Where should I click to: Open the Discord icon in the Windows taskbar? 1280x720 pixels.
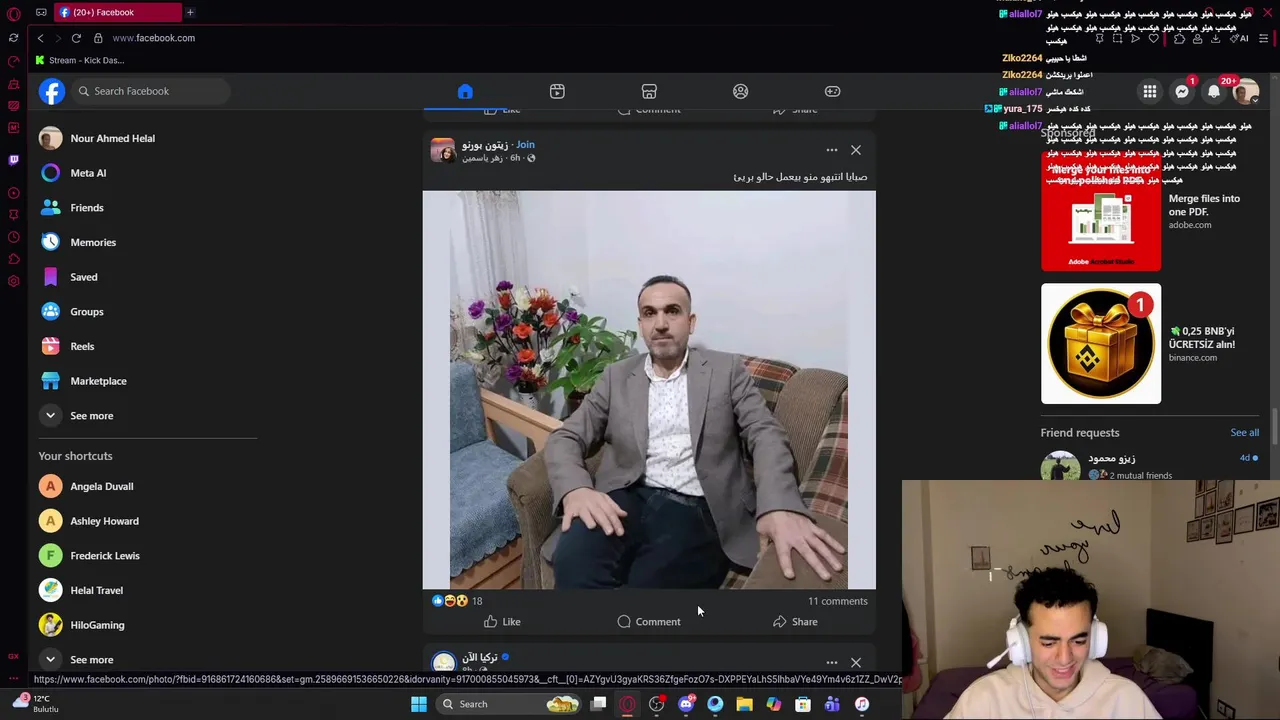click(x=686, y=704)
